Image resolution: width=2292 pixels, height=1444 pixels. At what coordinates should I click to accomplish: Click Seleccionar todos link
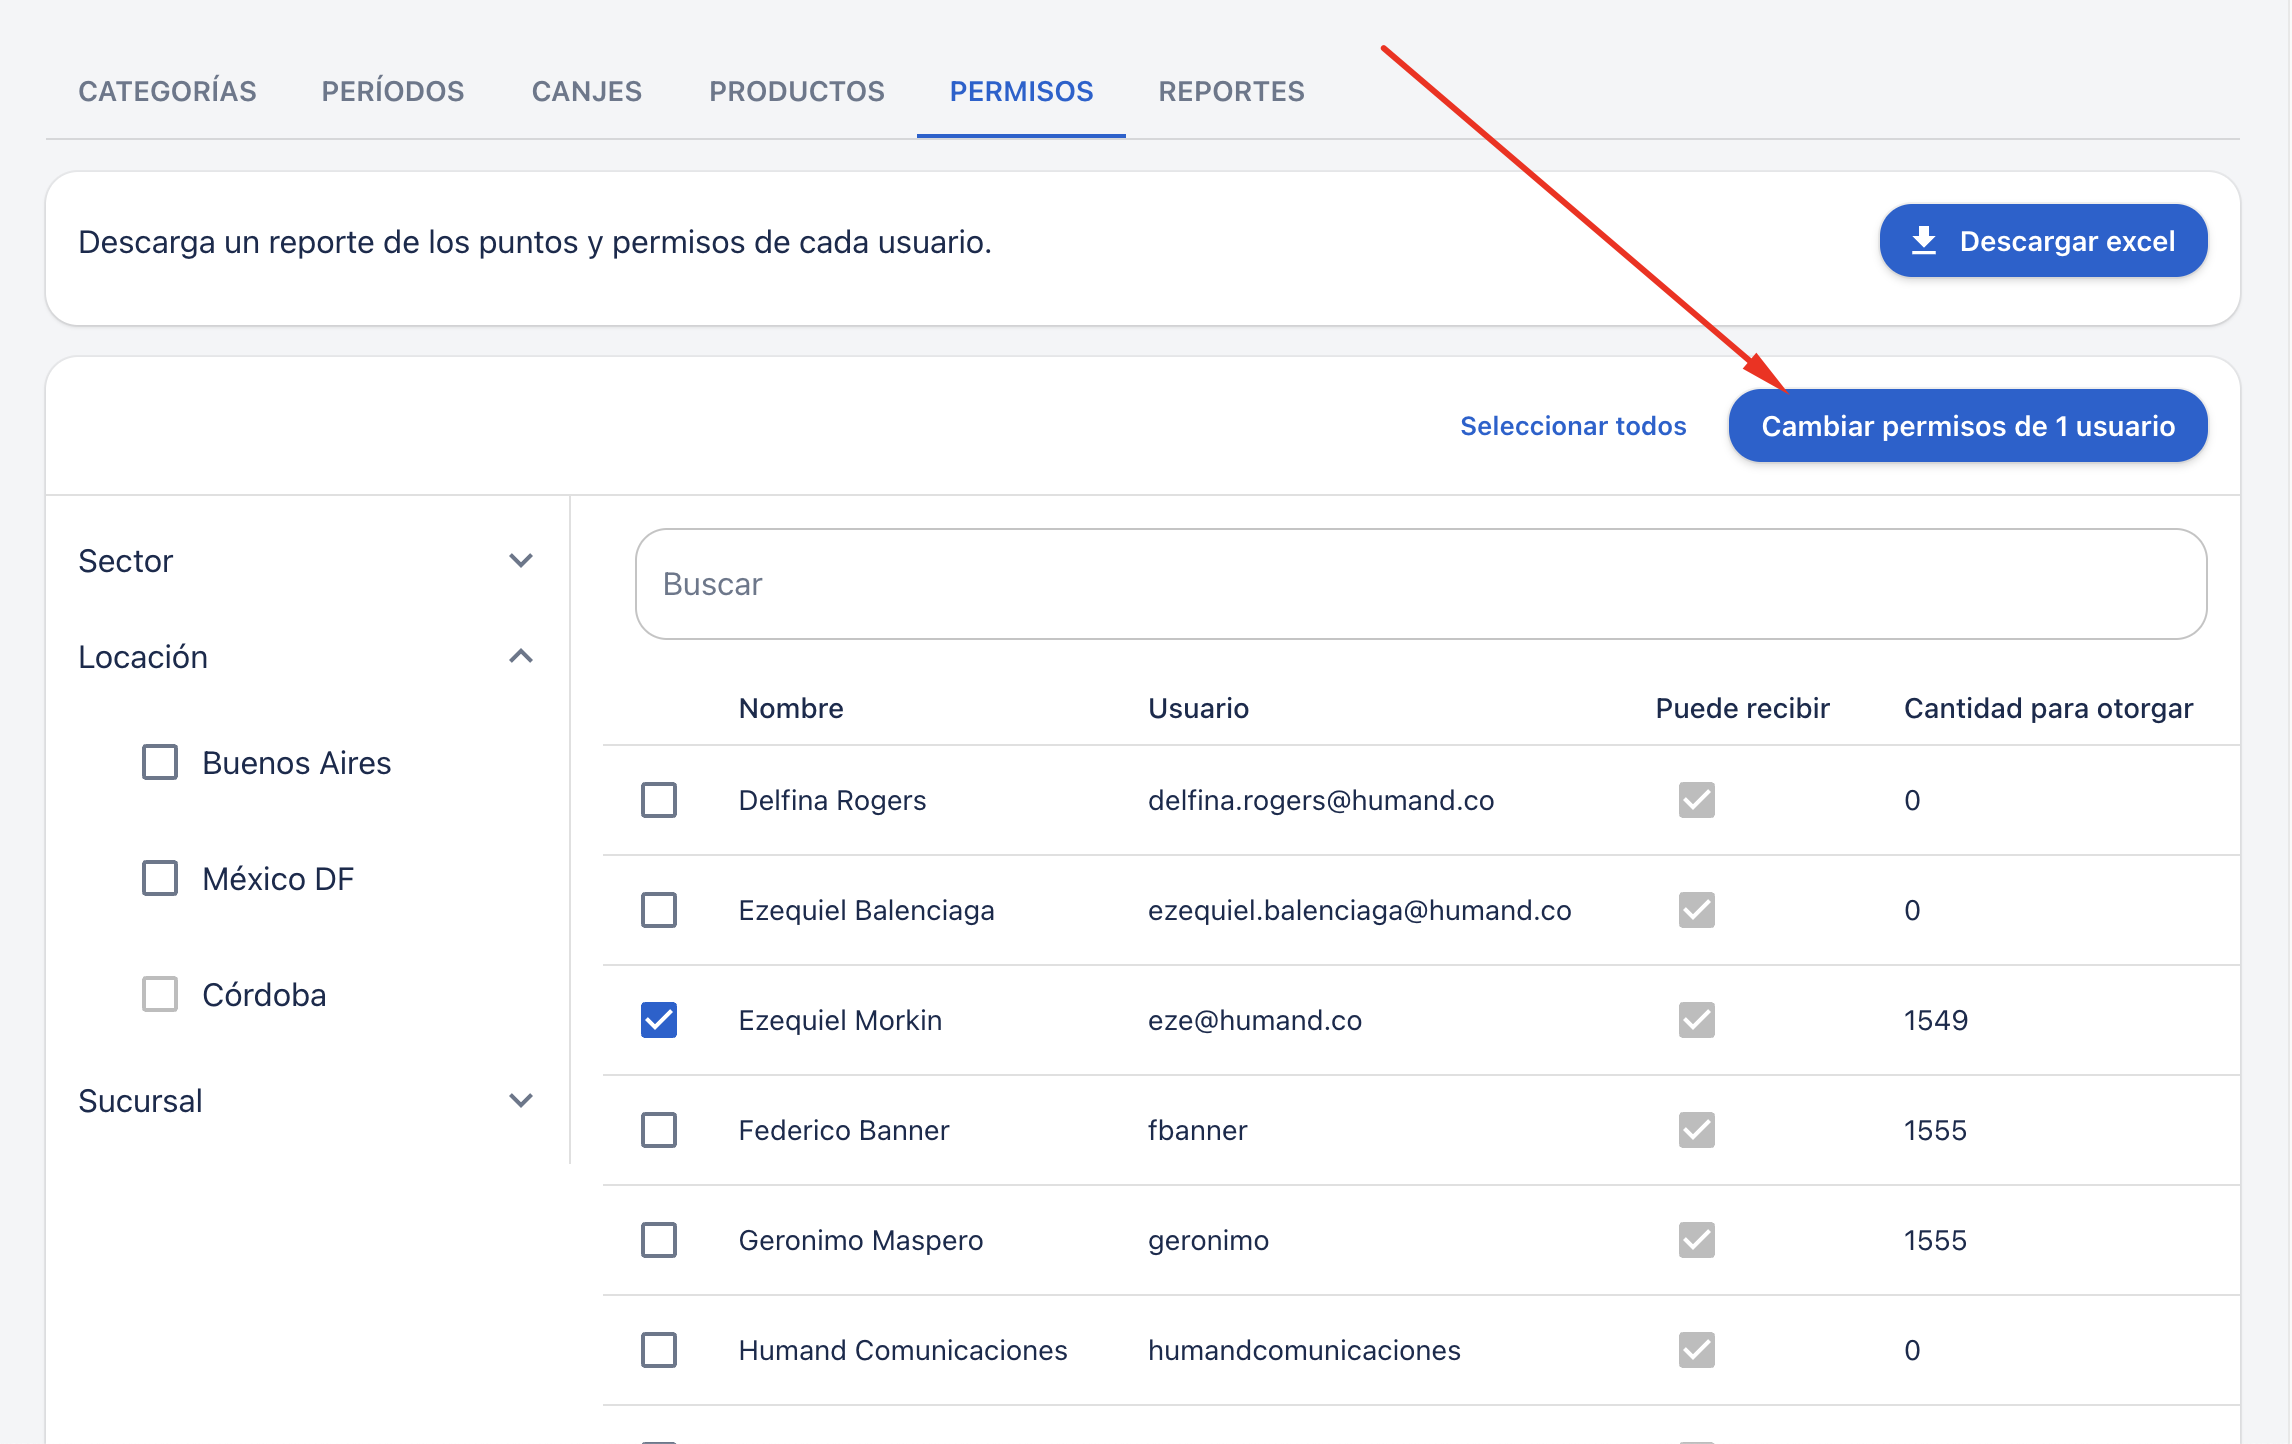click(x=1573, y=426)
